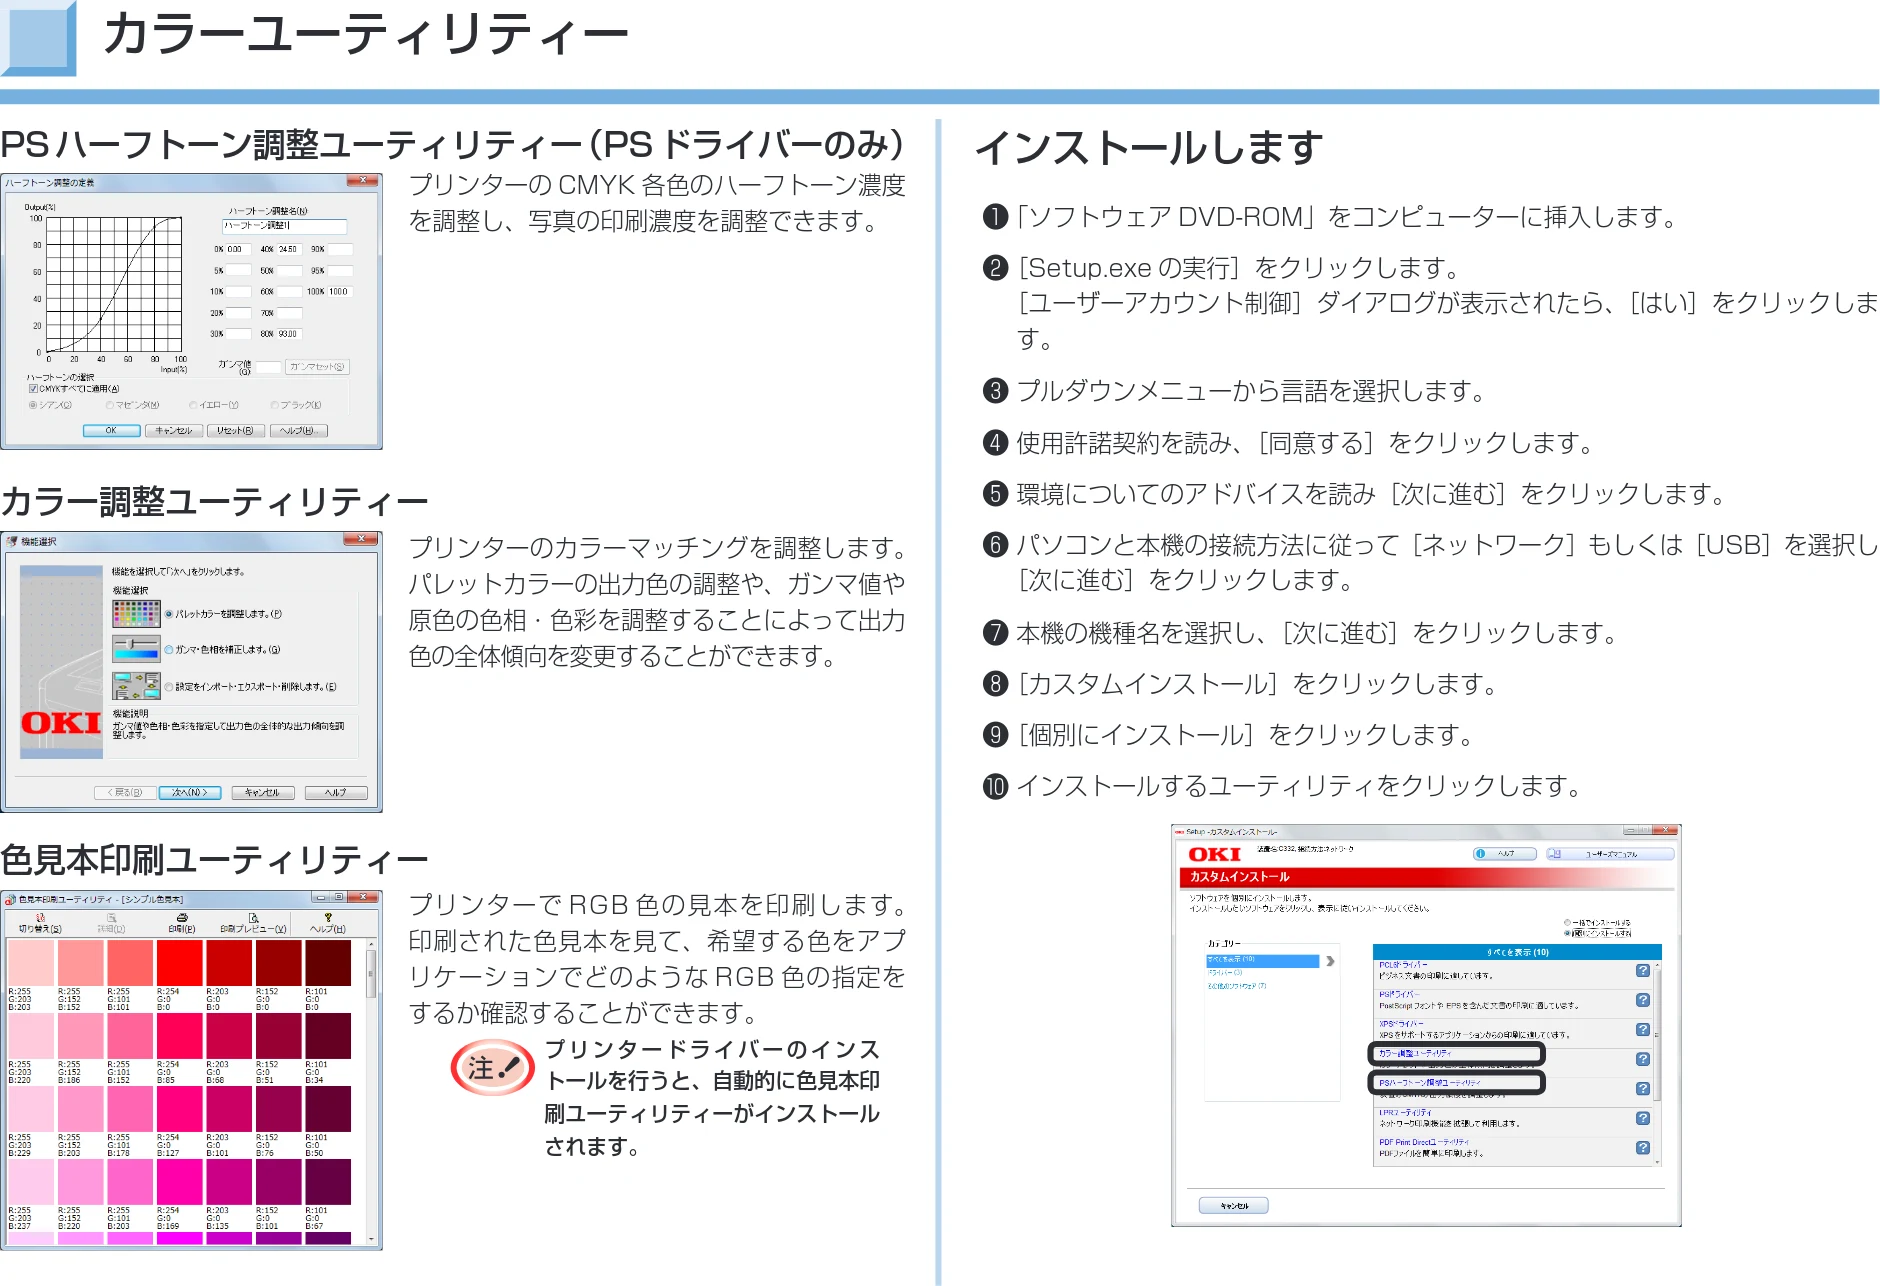Click LPRユーティリティ link in installer list

1405,1113
